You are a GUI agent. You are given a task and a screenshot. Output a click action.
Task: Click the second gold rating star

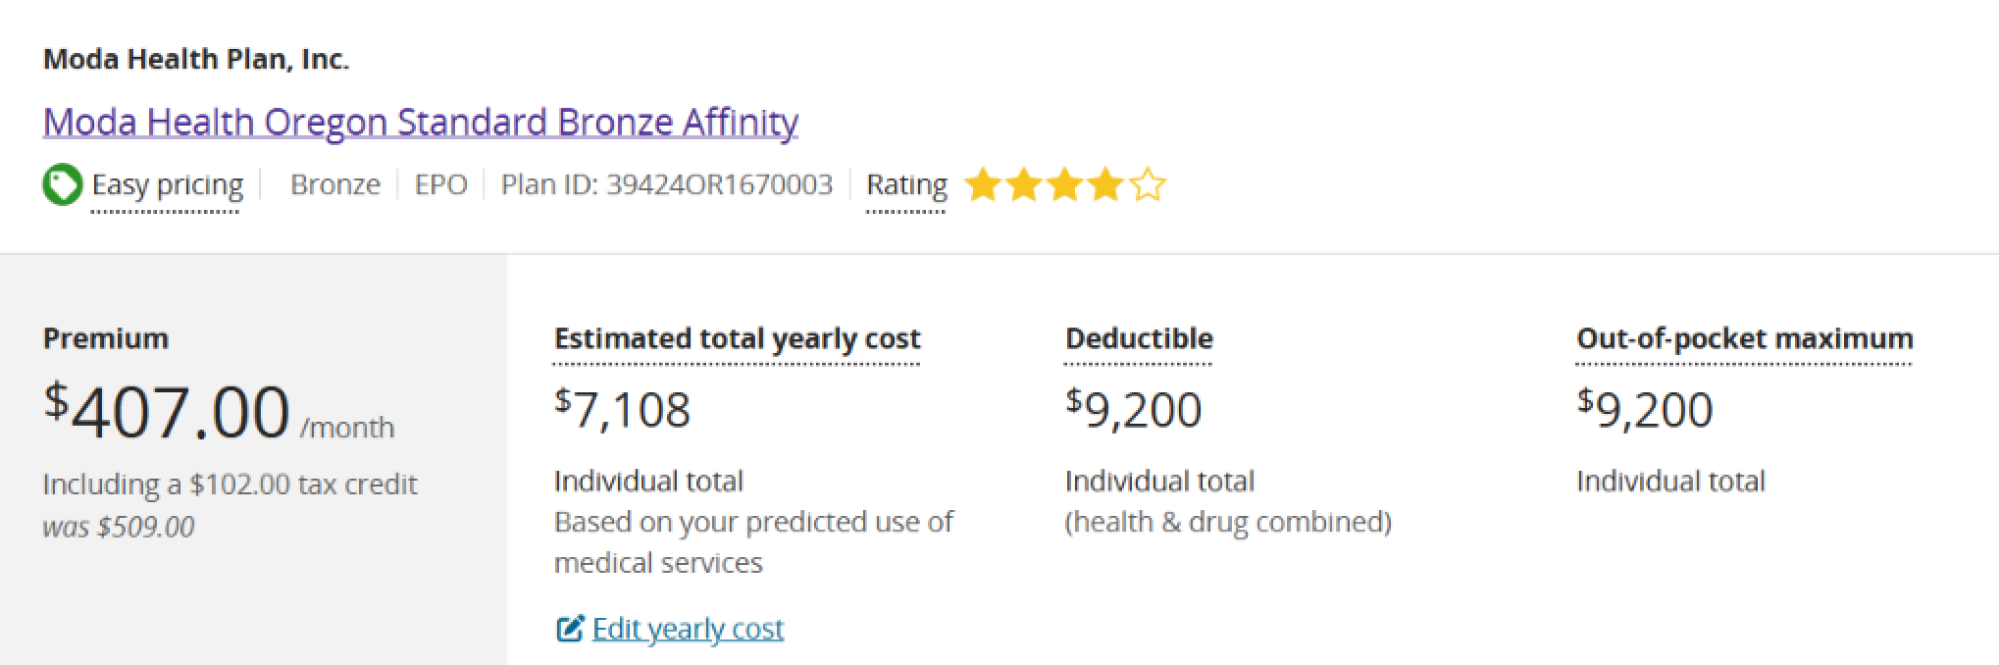[1024, 185]
